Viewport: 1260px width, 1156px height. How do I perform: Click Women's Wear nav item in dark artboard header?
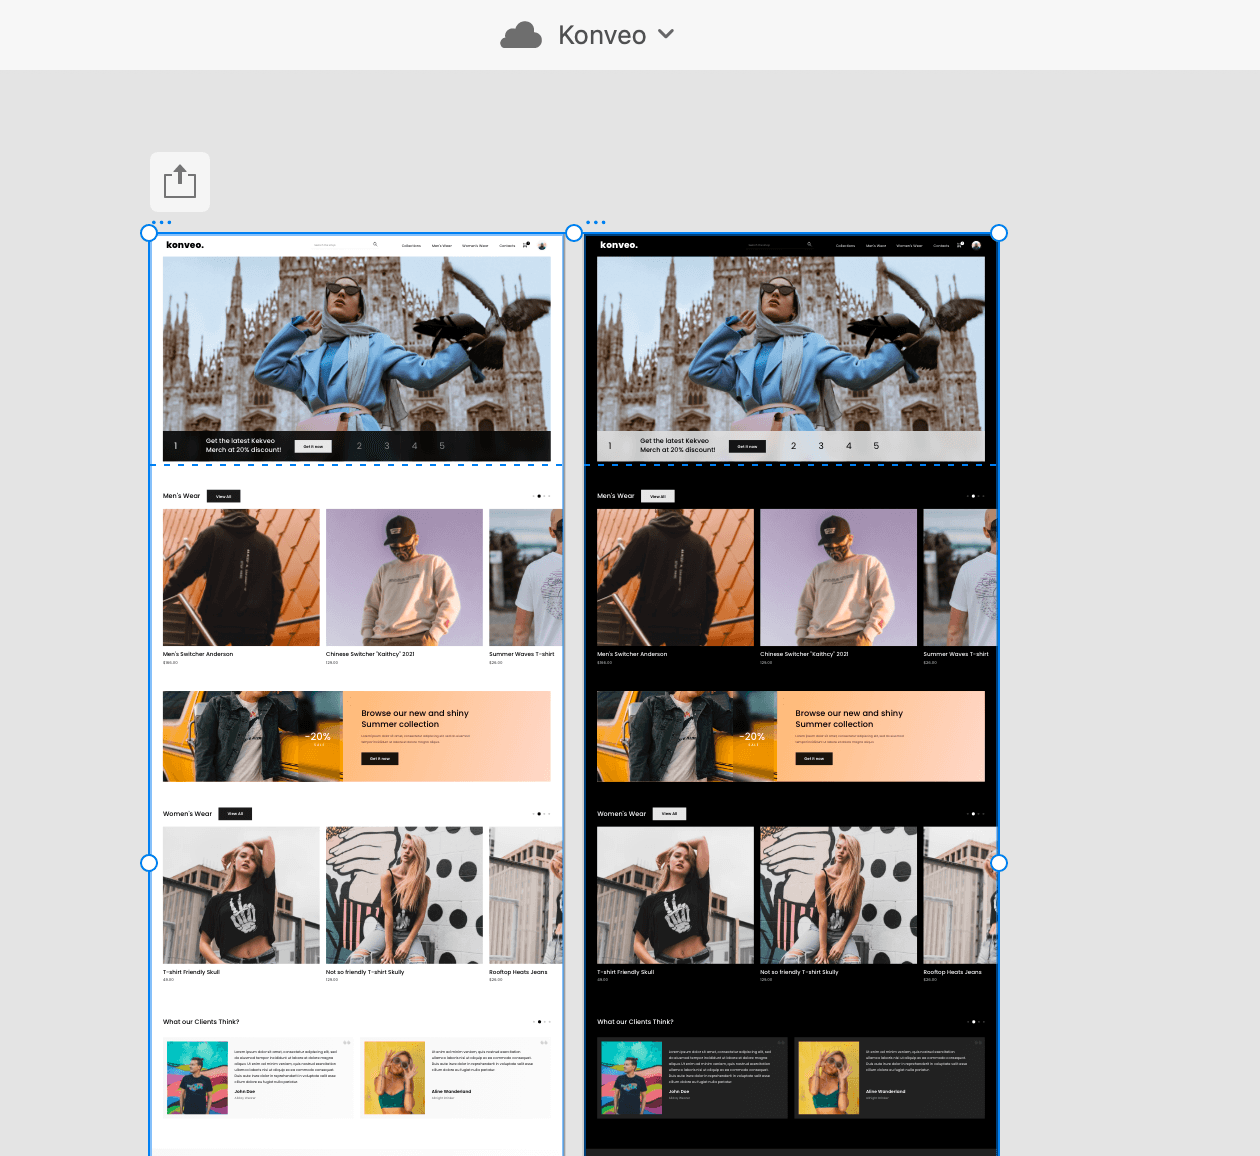coord(909,245)
